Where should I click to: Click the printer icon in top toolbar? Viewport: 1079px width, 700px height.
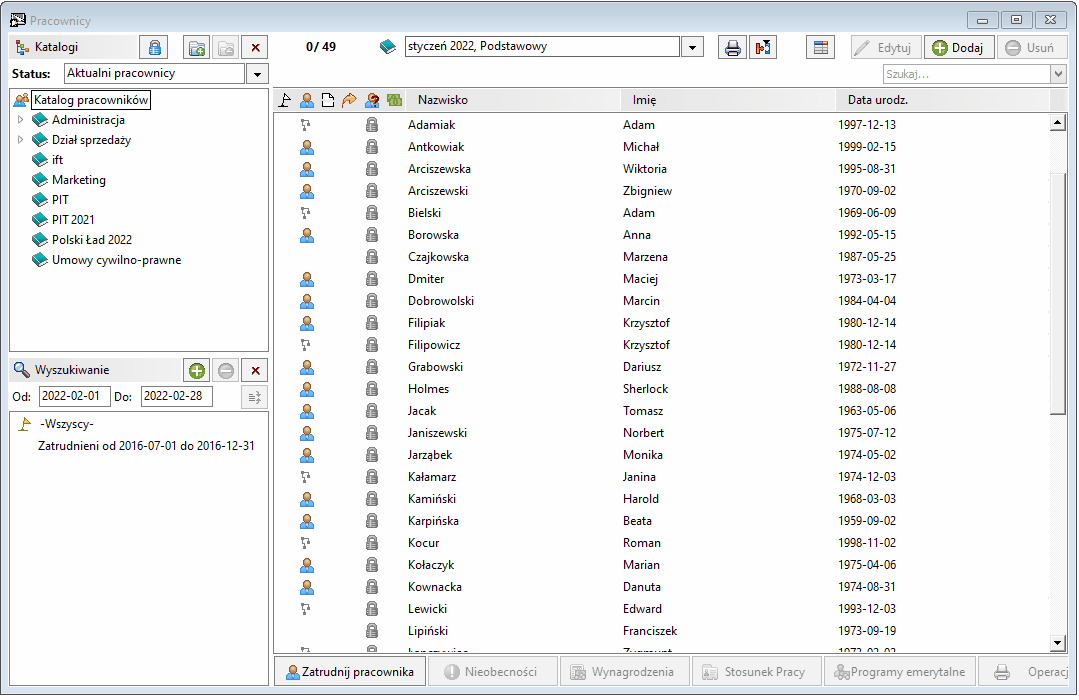coord(733,47)
